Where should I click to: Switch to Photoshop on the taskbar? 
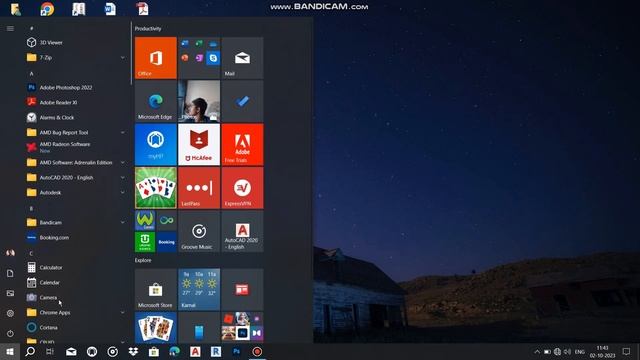pos(237,351)
